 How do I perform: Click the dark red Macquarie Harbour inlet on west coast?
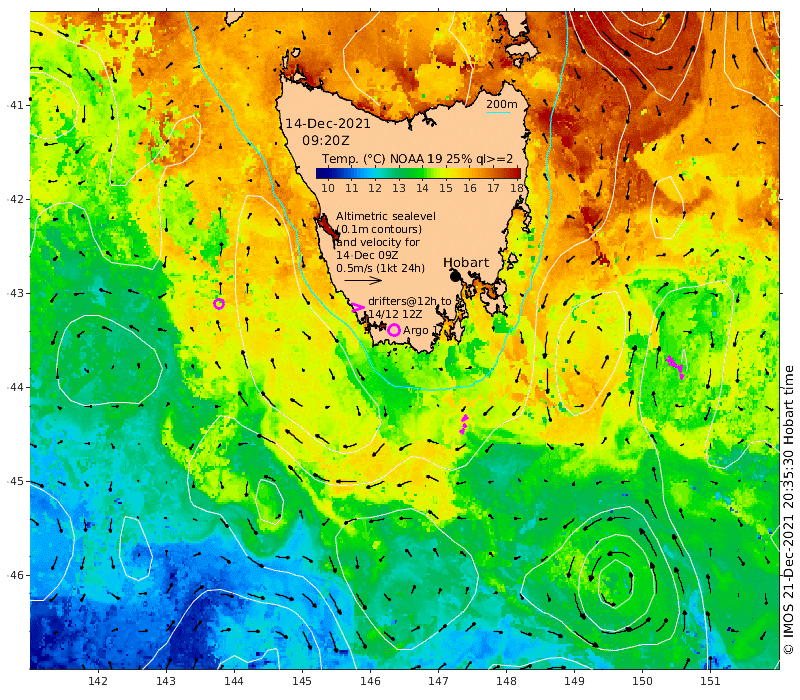[x=327, y=227]
